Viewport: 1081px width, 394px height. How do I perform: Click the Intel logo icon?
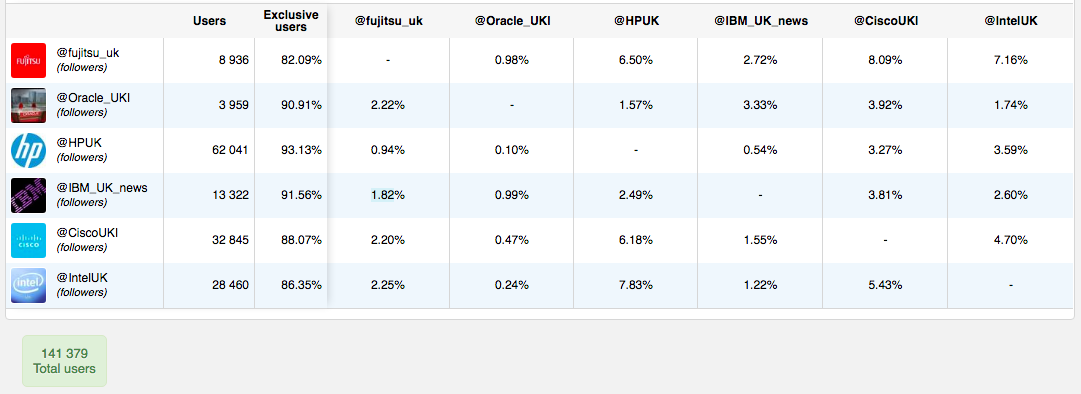pos(28,285)
